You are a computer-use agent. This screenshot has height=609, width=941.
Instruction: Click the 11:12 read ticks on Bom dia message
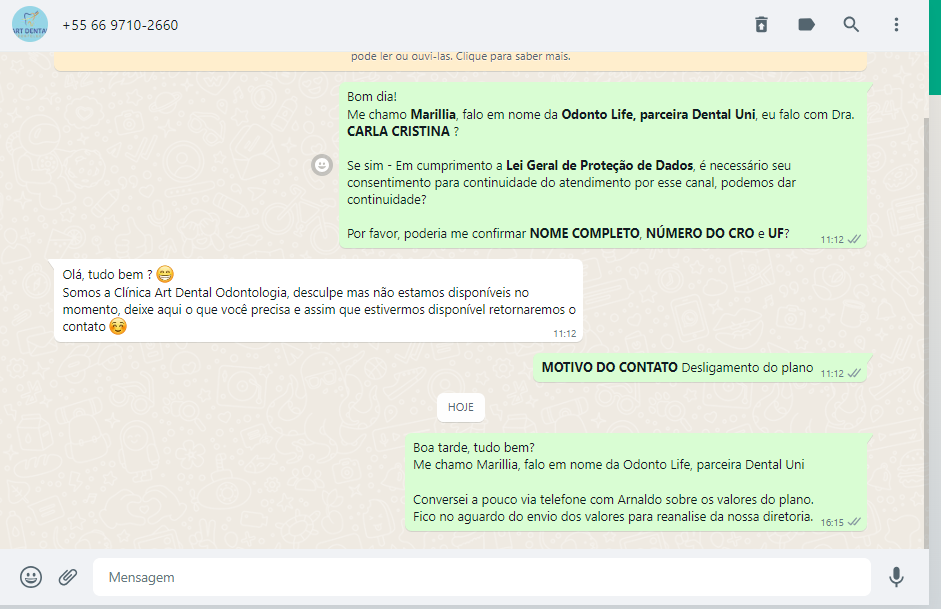[854, 239]
